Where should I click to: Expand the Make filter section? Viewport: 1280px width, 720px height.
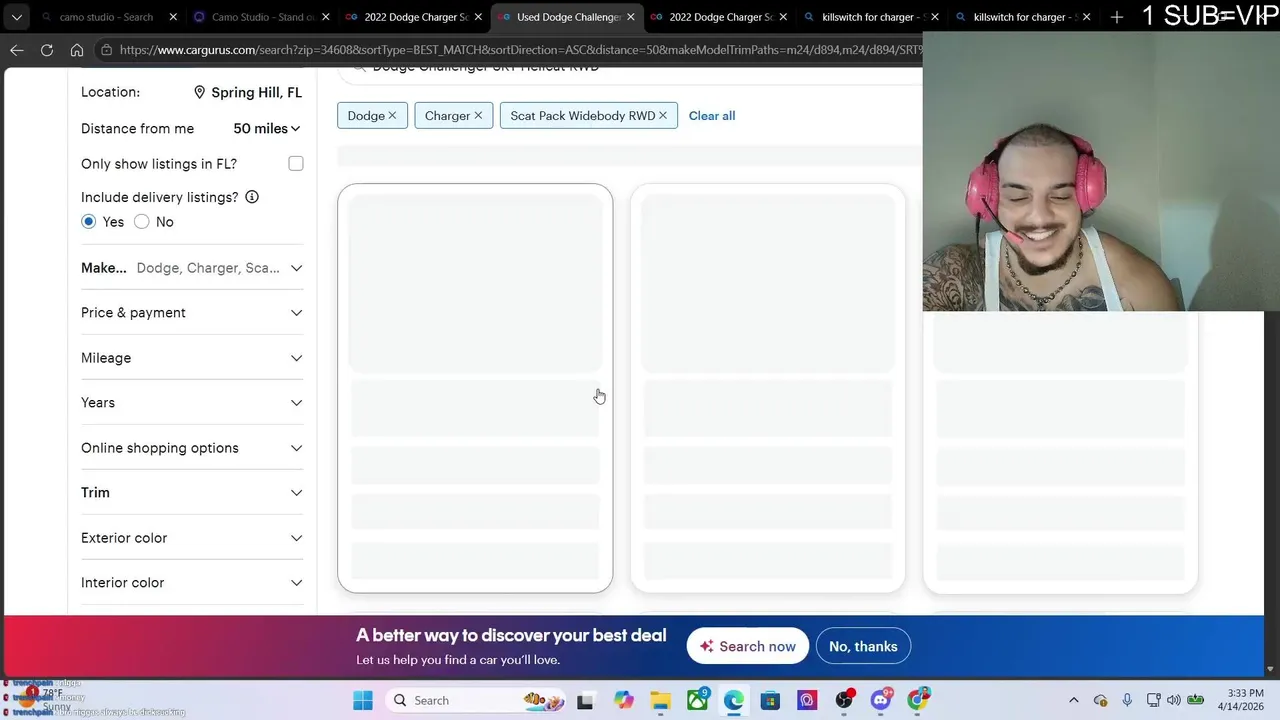point(192,268)
